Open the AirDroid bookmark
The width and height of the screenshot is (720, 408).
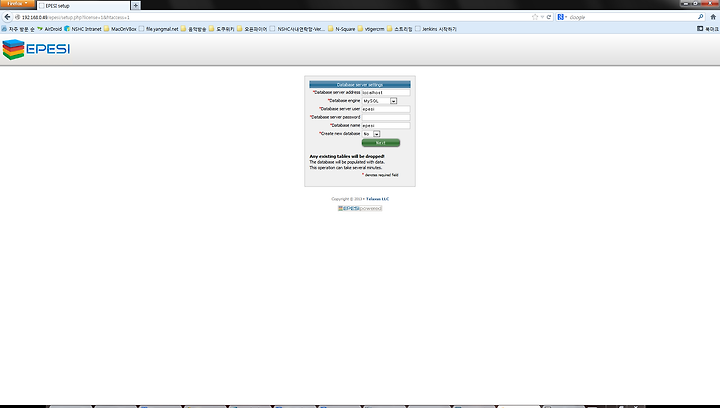pos(49,28)
